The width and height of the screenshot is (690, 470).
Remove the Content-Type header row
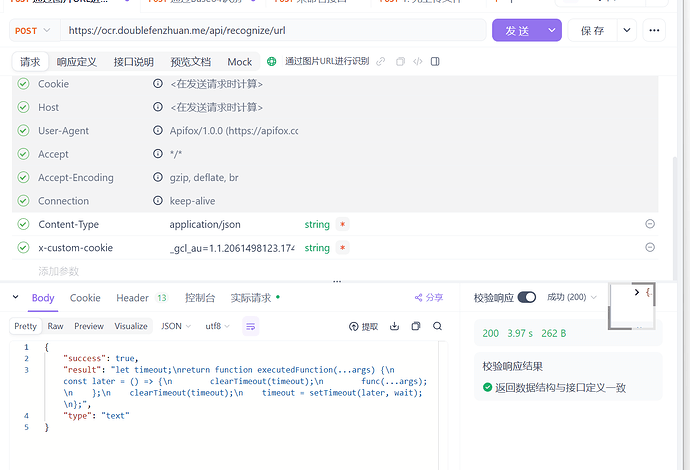pos(650,224)
